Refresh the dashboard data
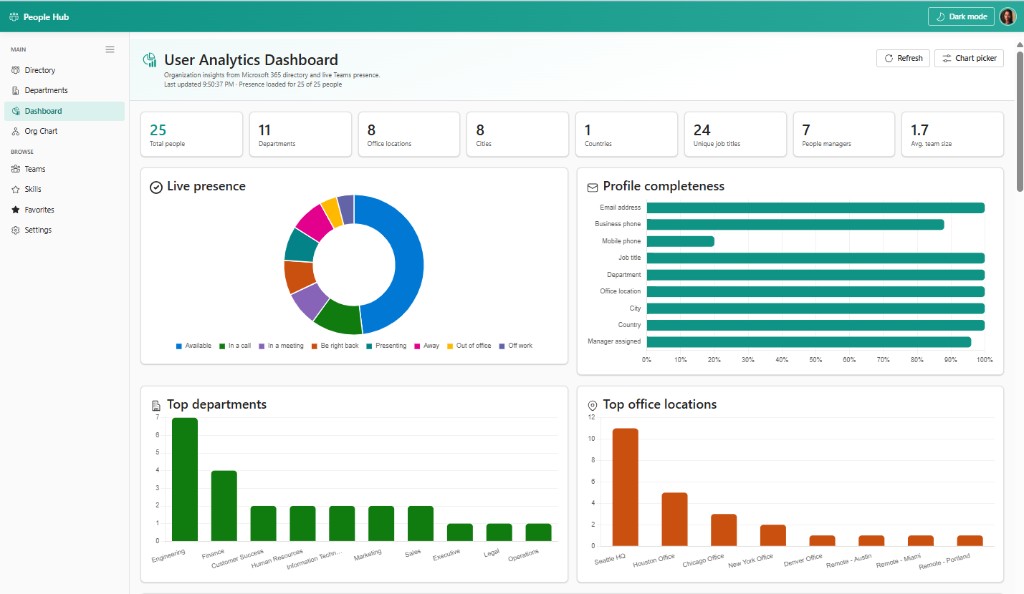 (x=903, y=58)
